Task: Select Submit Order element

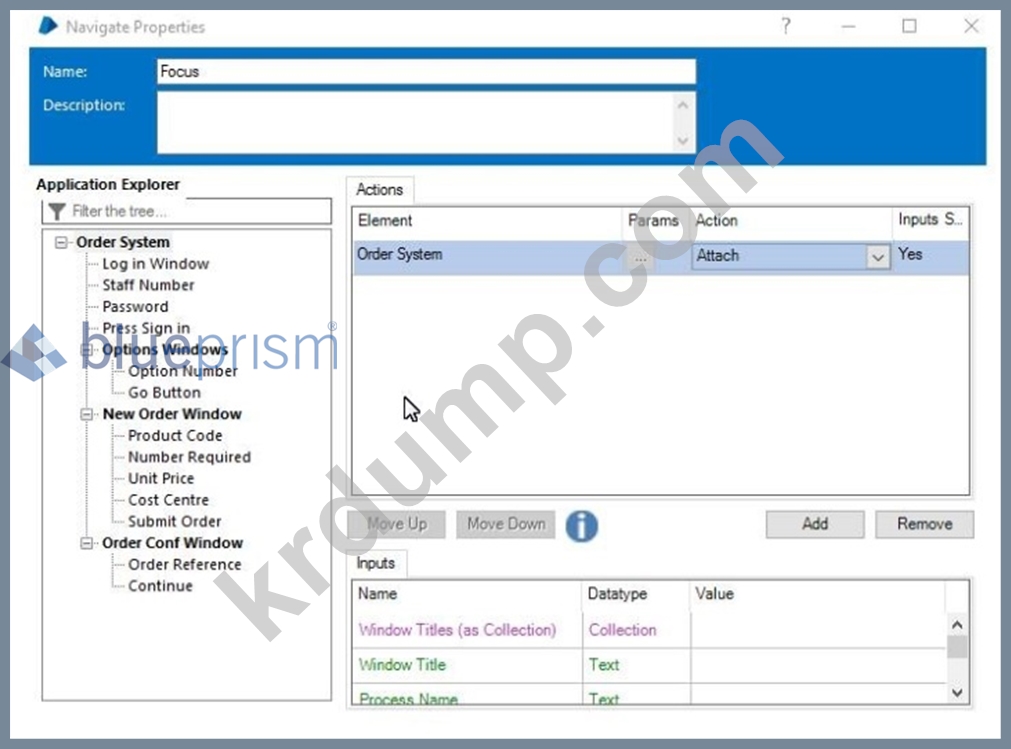Action: click(x=174, y=521)
